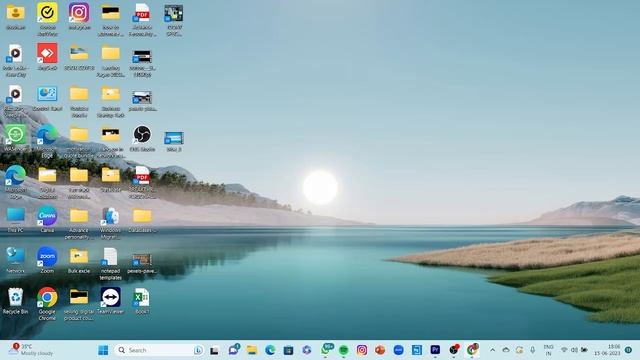The height and width of the screenshot is (360, 640).
Task: Open the weather widget showing Mostly cloudy
Action: (x=32, y=350)
